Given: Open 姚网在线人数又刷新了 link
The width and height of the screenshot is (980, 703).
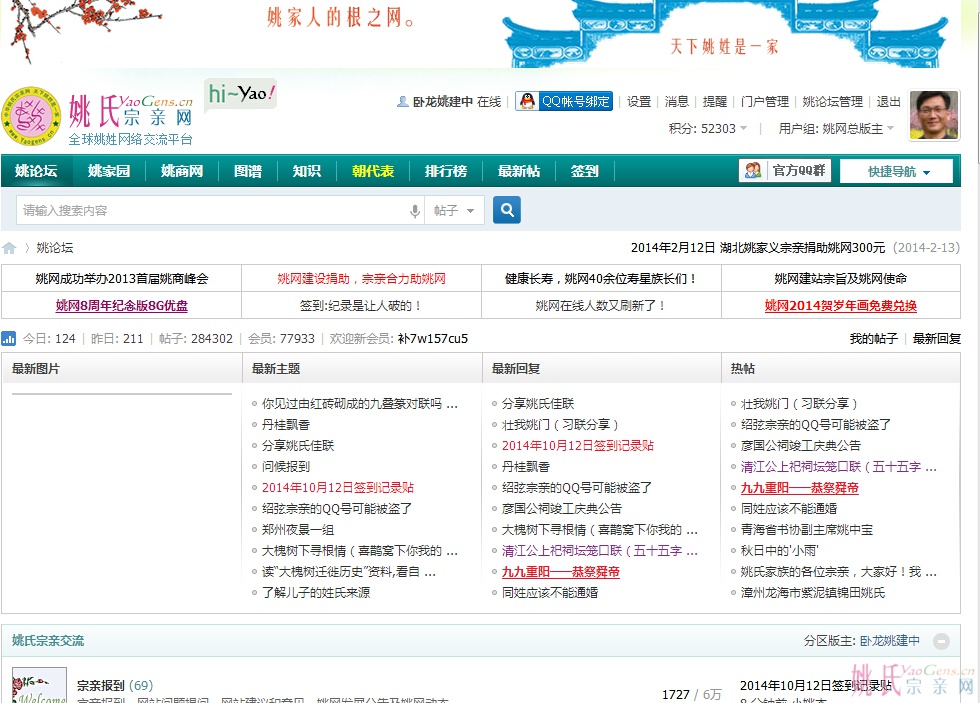Looking at the screenshot, I should pos(601,306).
